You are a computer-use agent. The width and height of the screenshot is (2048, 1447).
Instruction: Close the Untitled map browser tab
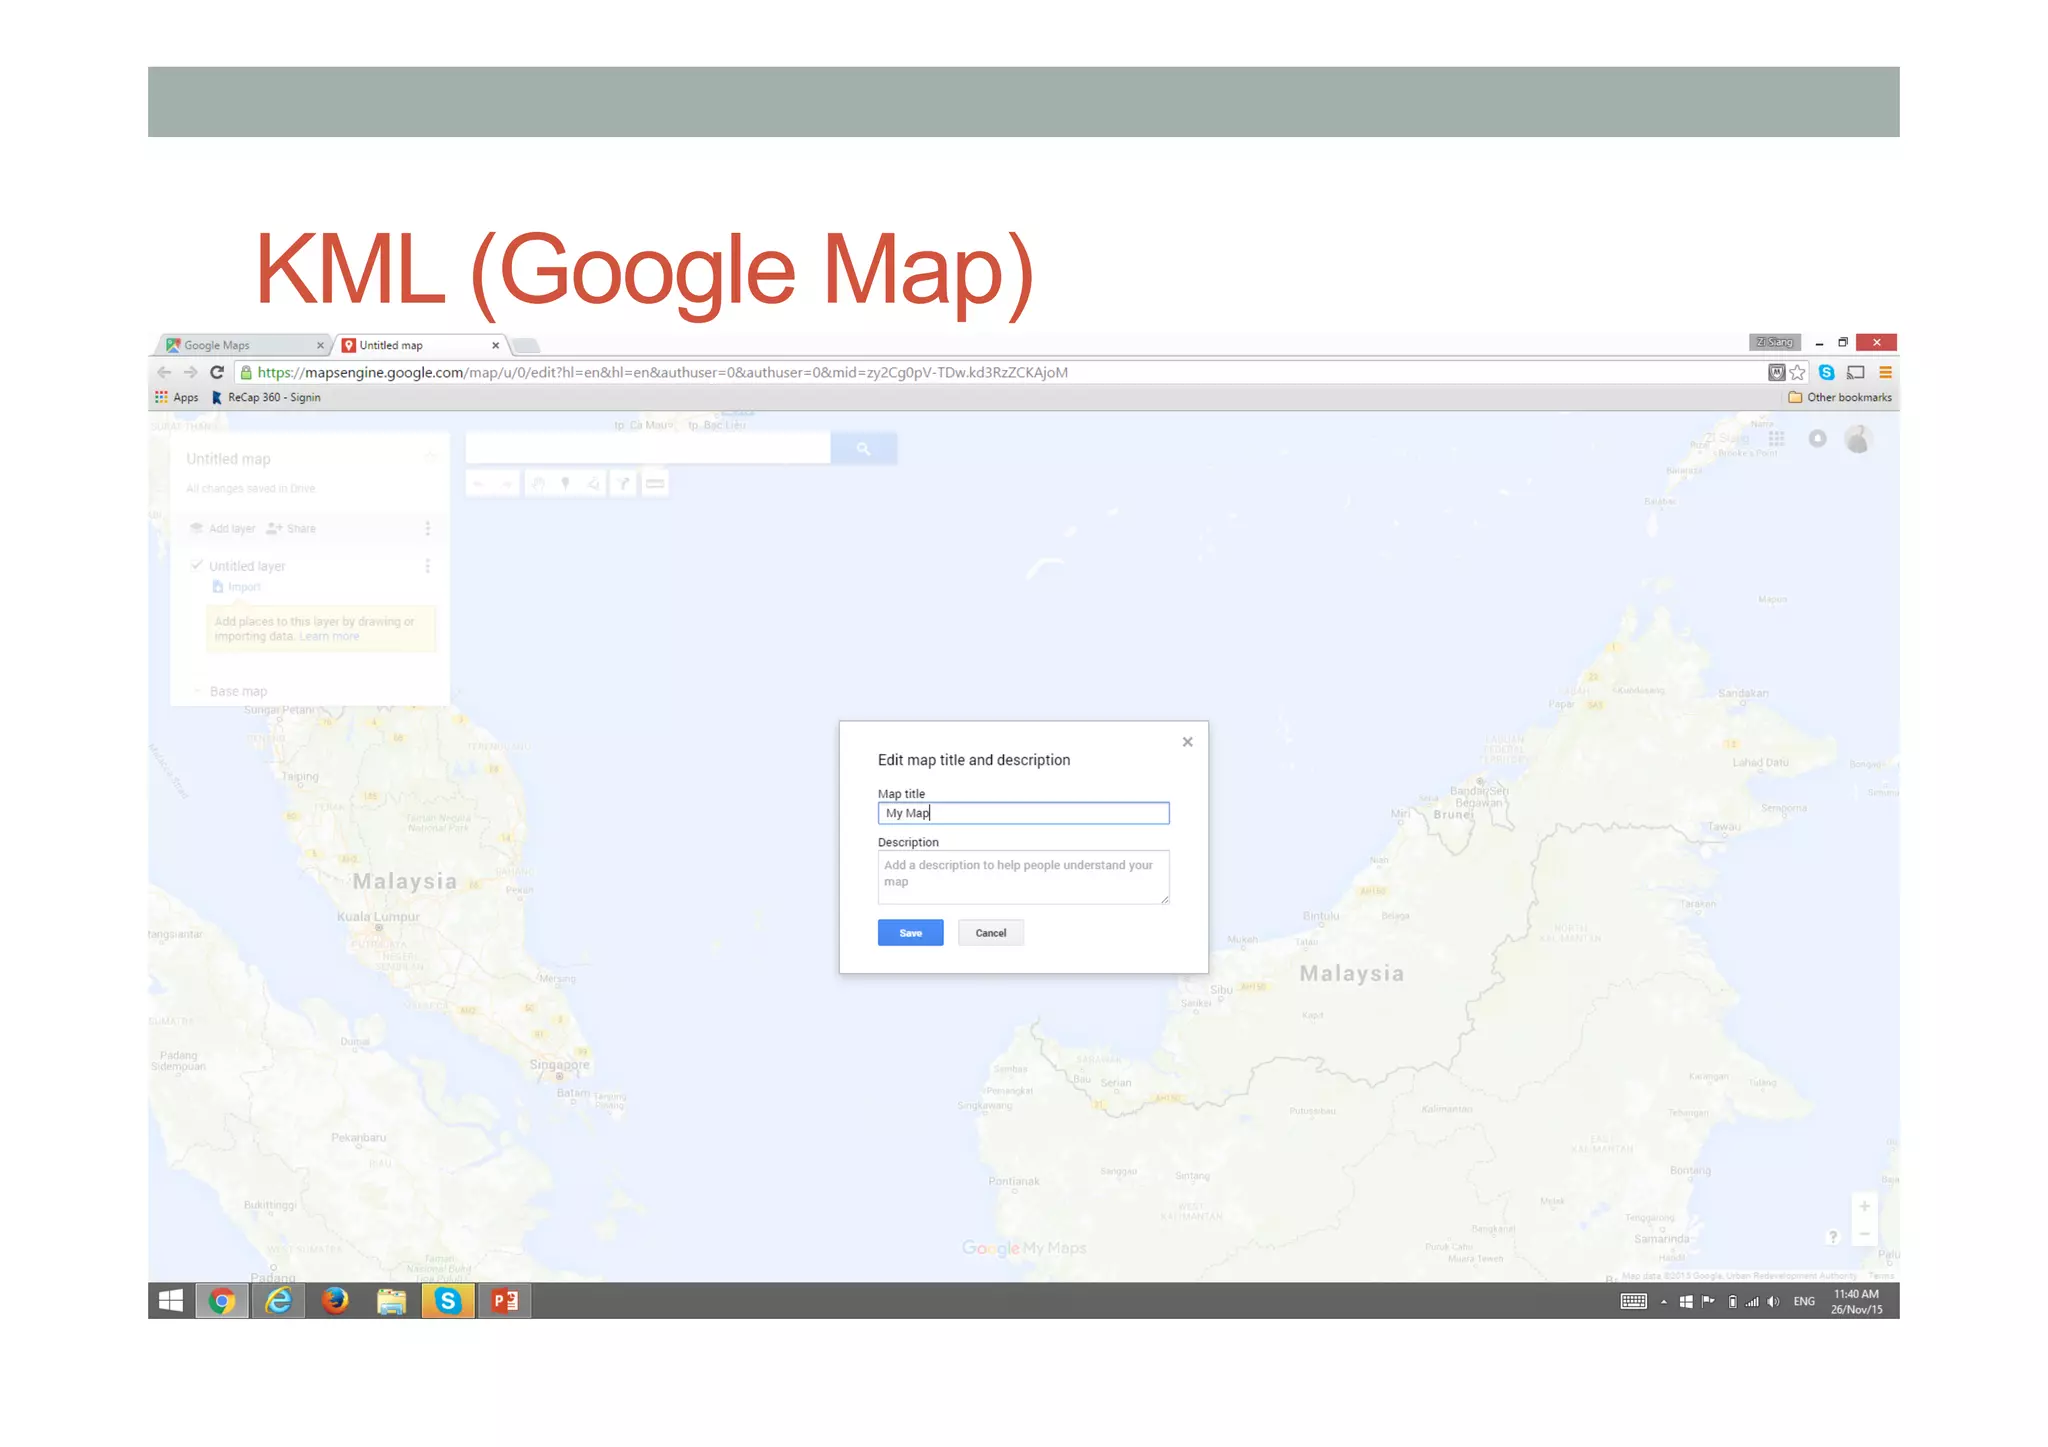[495, 345]
